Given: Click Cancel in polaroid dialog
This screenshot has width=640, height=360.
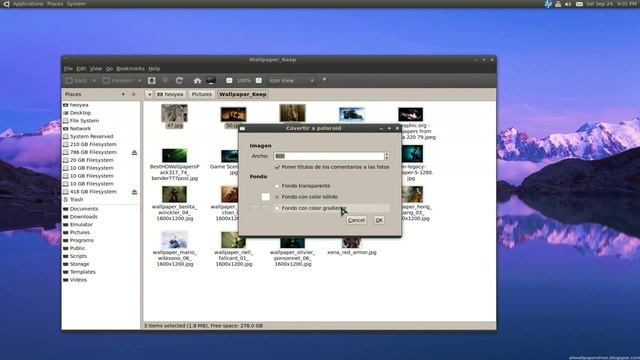Looking at the screenshot, I should point(356,220).
